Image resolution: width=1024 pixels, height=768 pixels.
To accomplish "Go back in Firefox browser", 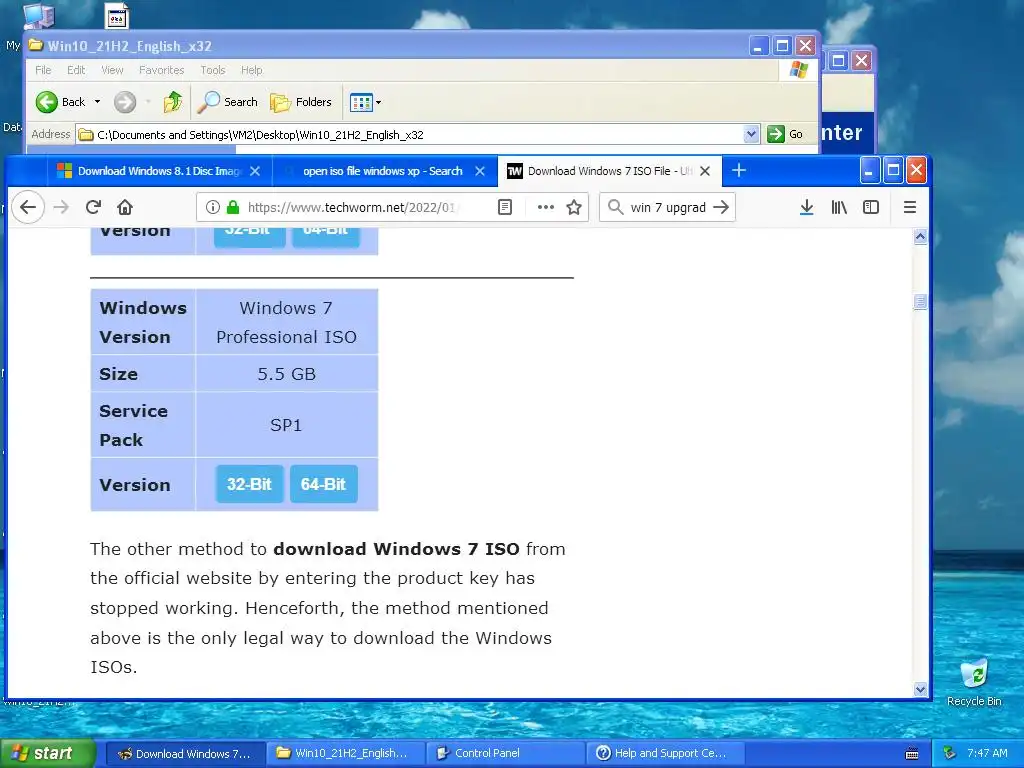I will (x=27, y=207).
